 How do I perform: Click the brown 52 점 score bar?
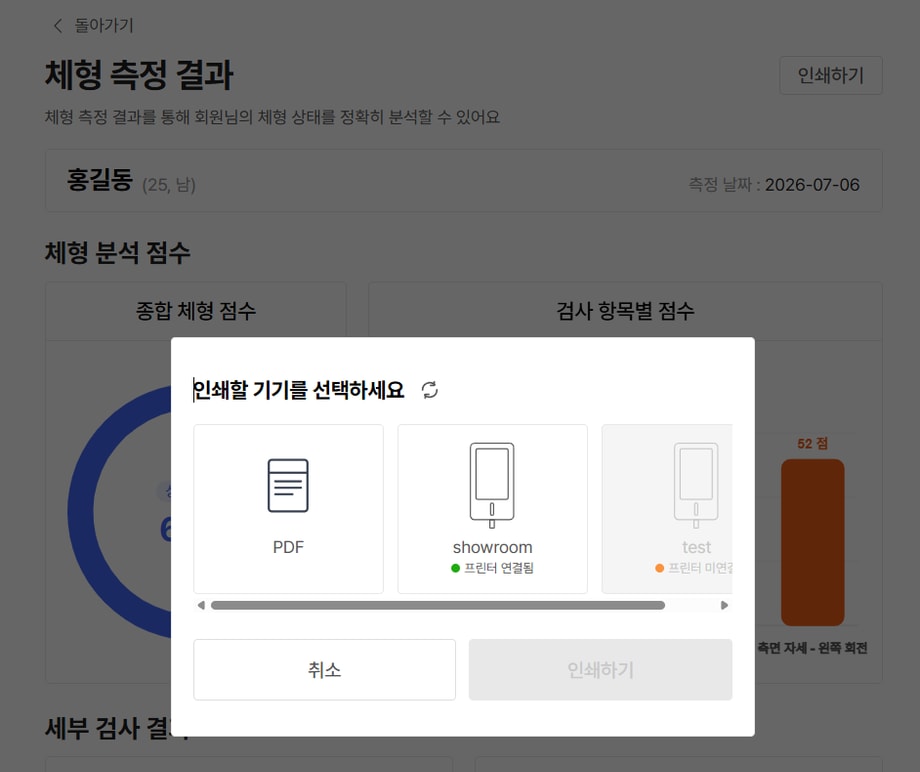[x=813, y=543]
